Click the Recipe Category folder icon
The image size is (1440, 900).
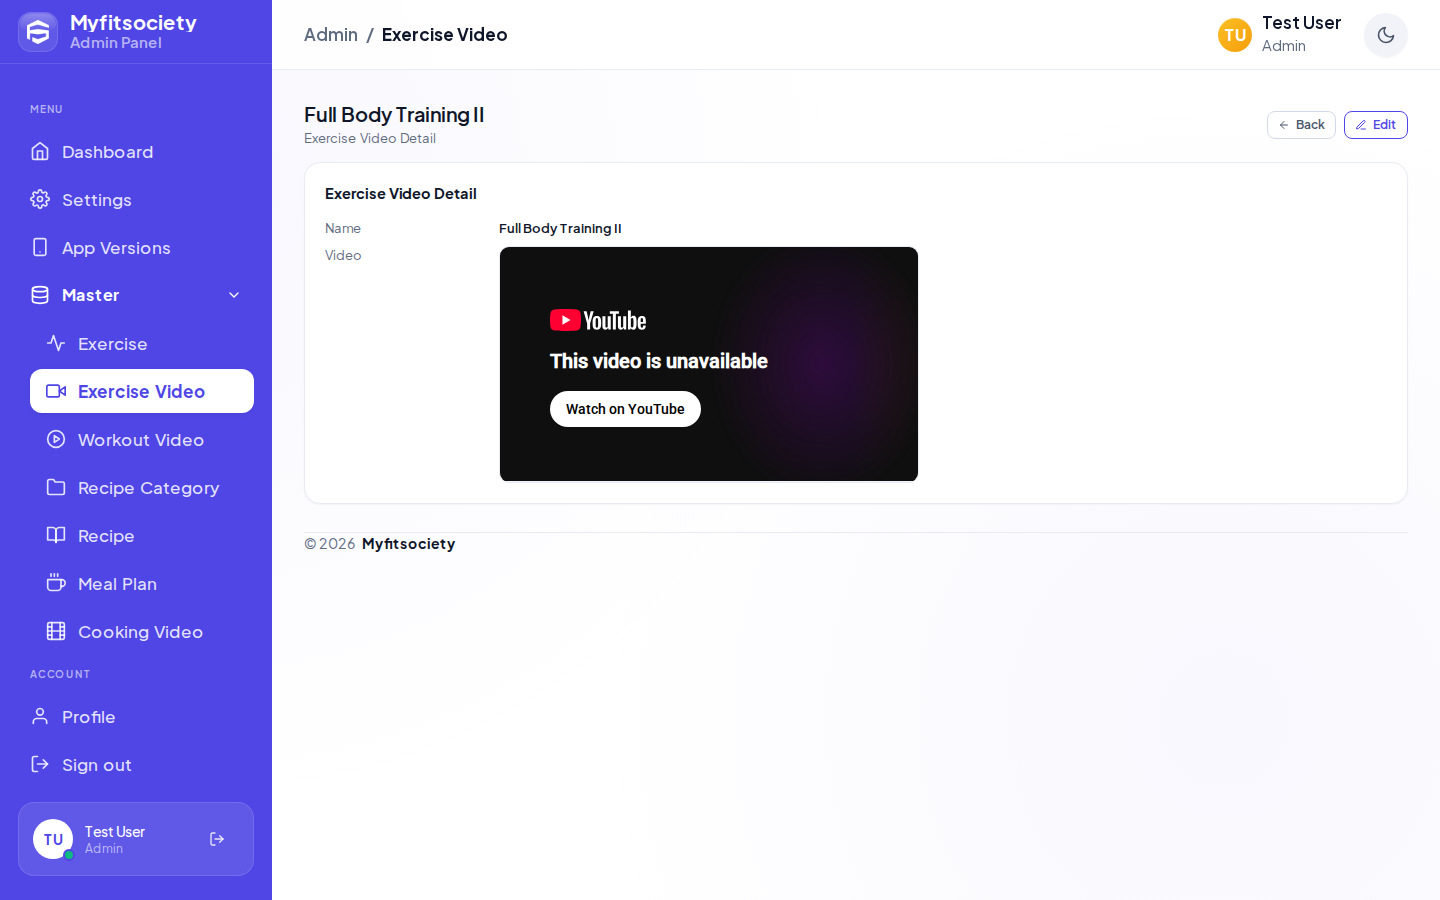click(x=56, y=487)
